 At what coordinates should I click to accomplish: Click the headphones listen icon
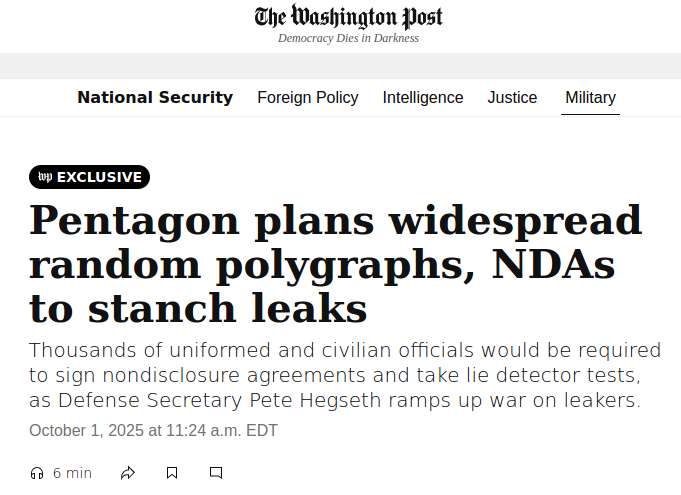coord(37,473)
